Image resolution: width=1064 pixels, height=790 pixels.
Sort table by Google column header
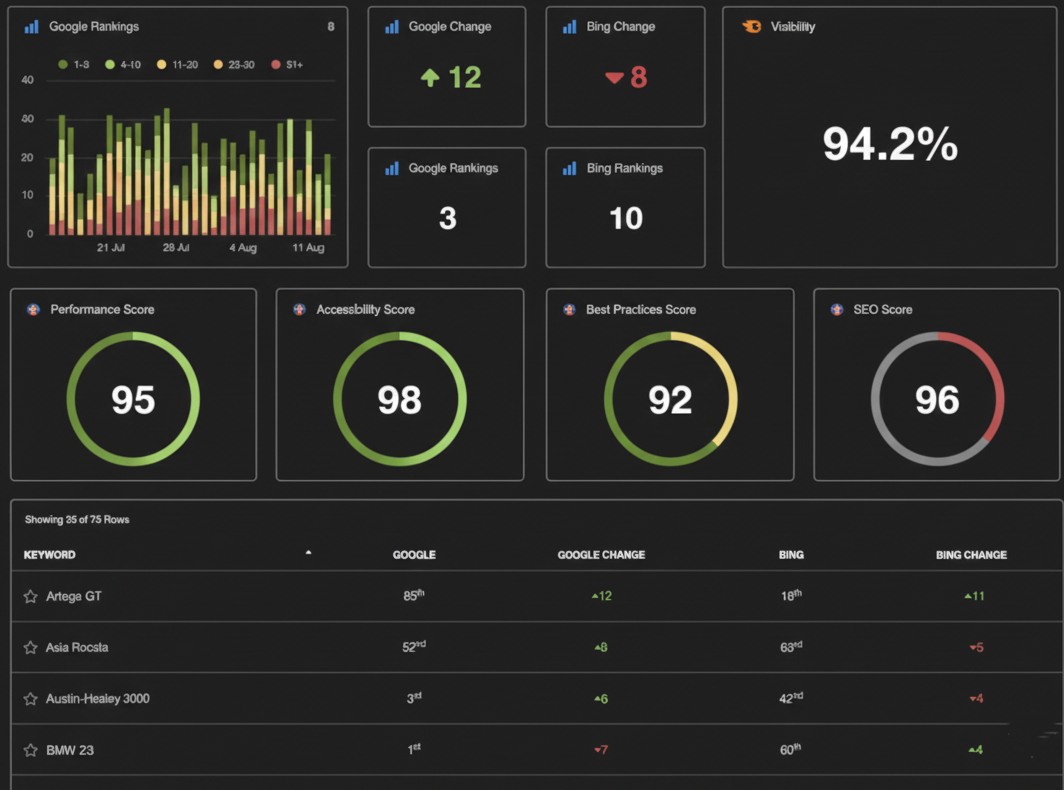point(414,555)
